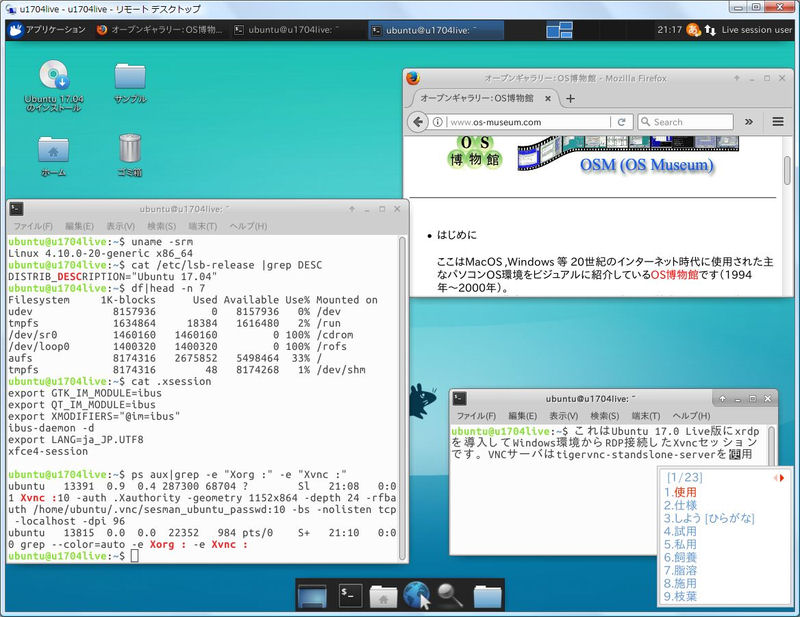Choose candidate 8.施用
Viewport: 800px width, 617px height.
tap(680, 583)
